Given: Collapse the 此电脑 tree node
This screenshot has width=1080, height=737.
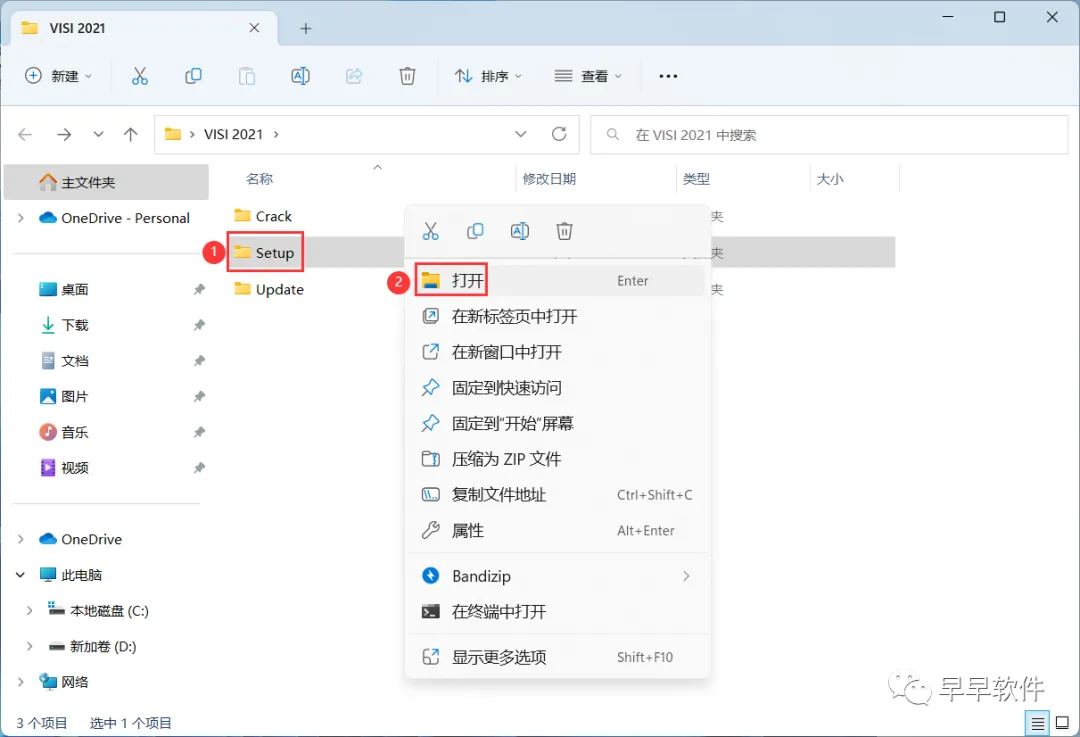Looking at the screenshot, I should (21, 574).
